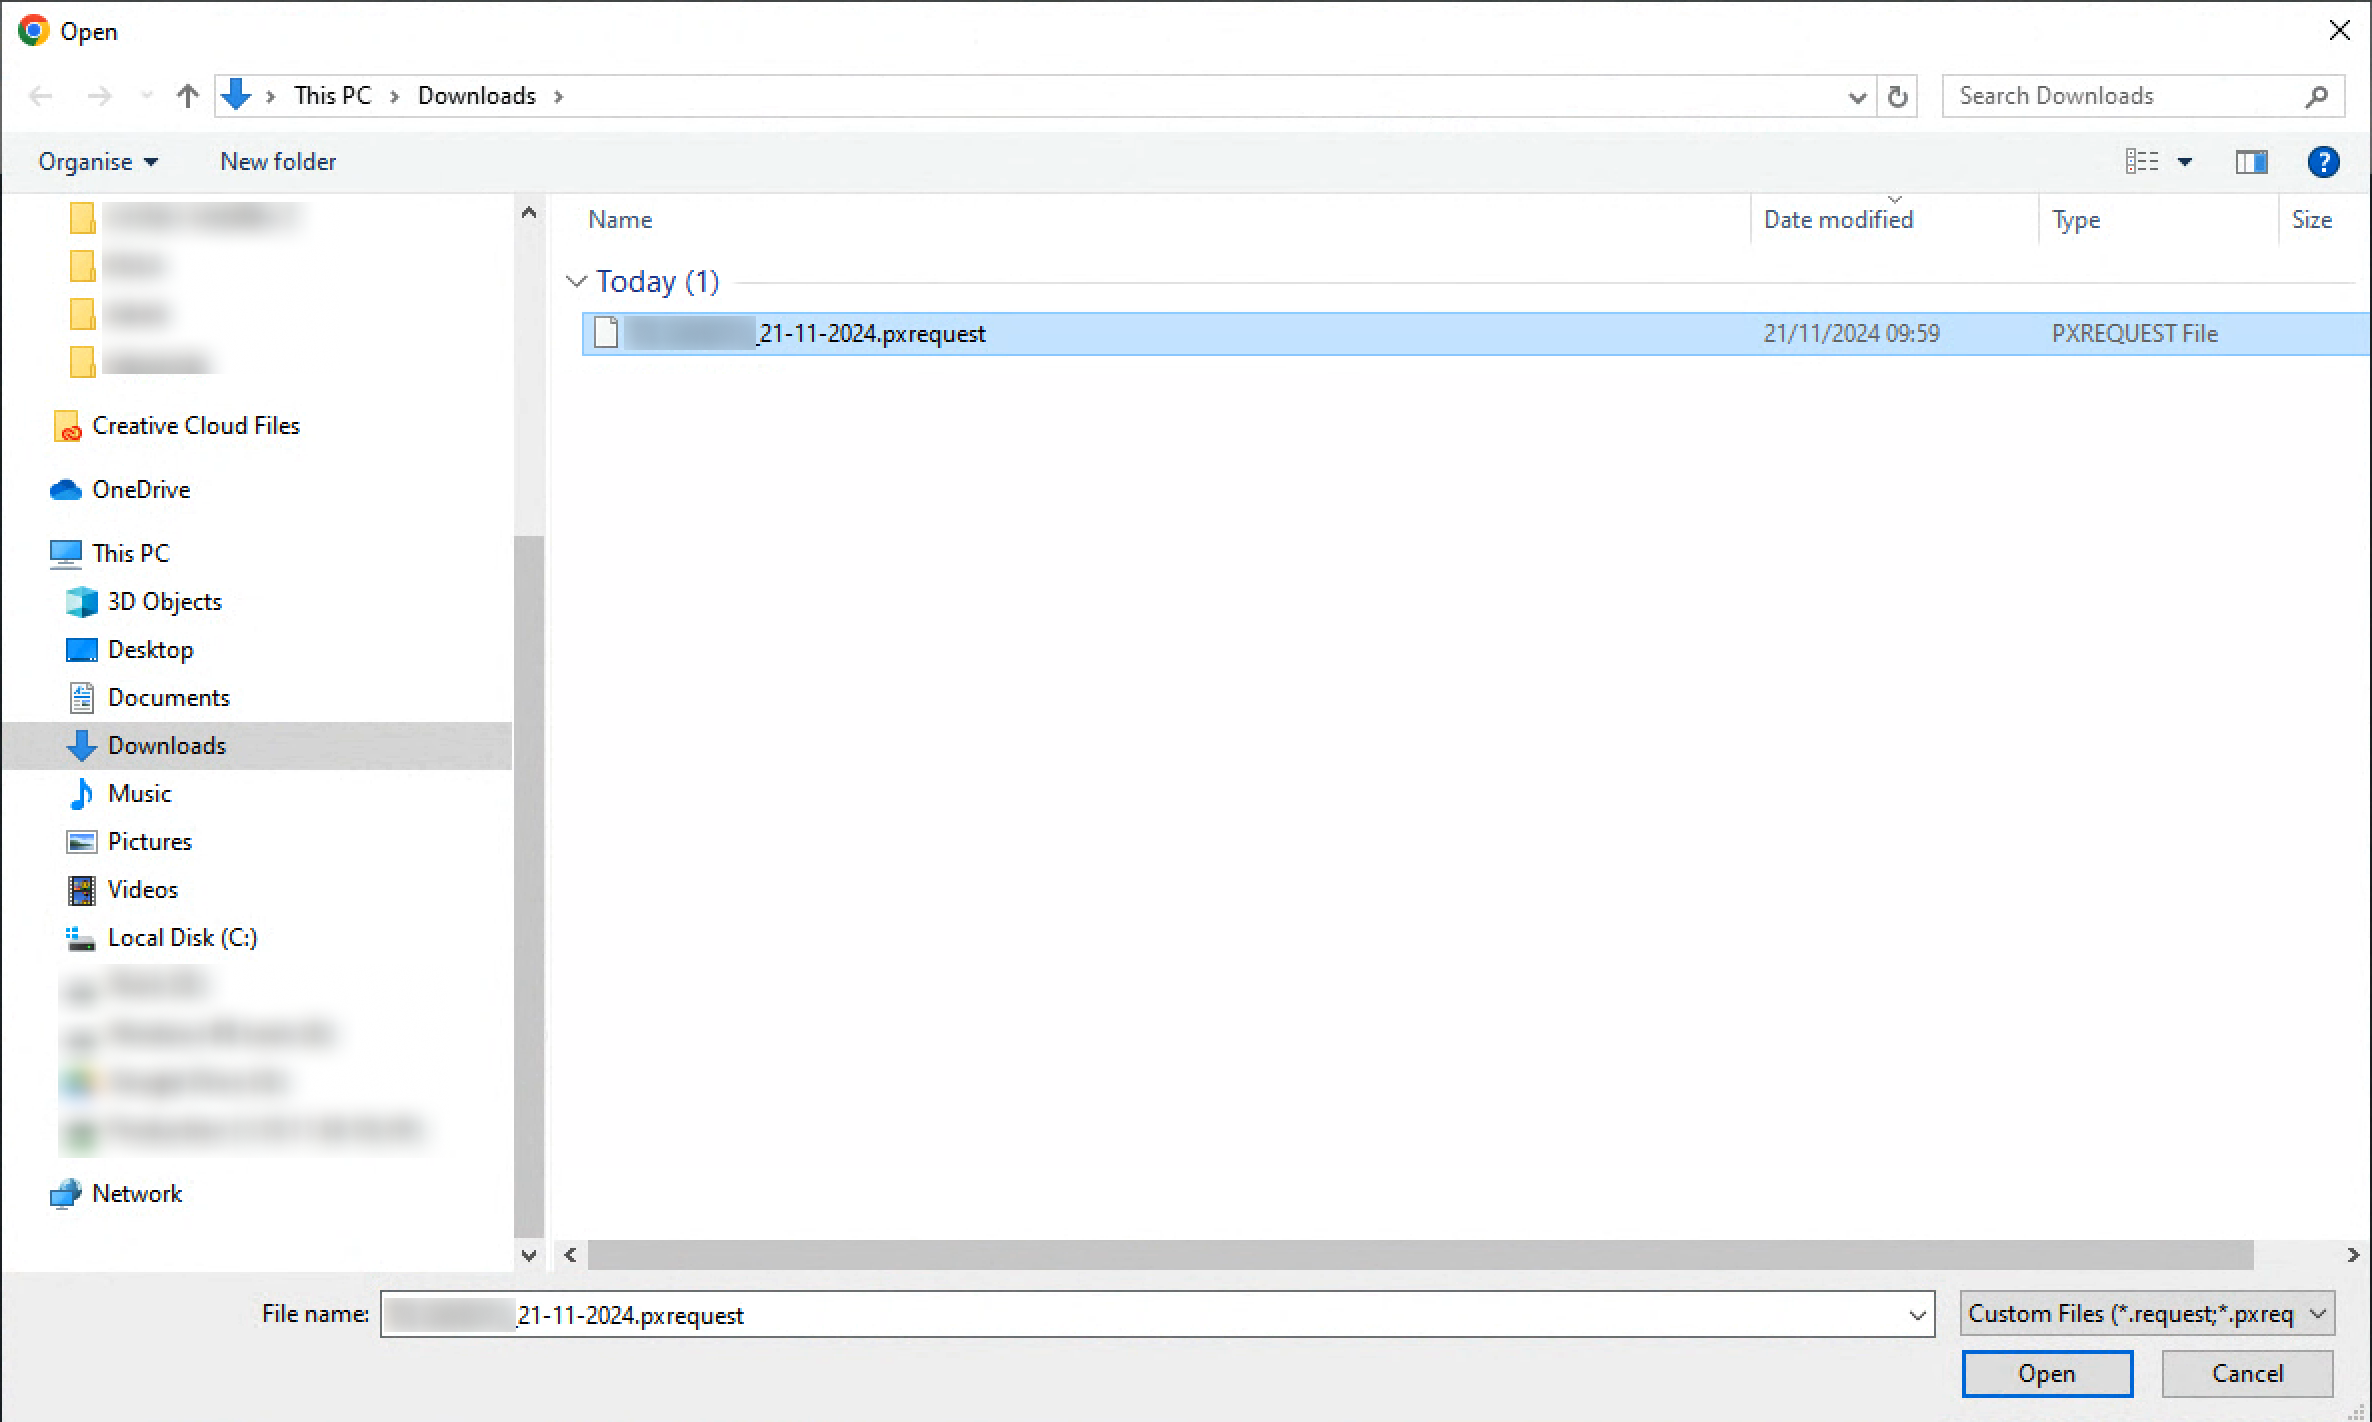Select 3D Objects in sidebar
This screenshot has width=2372, height=1422.
[x=164, y=602]
